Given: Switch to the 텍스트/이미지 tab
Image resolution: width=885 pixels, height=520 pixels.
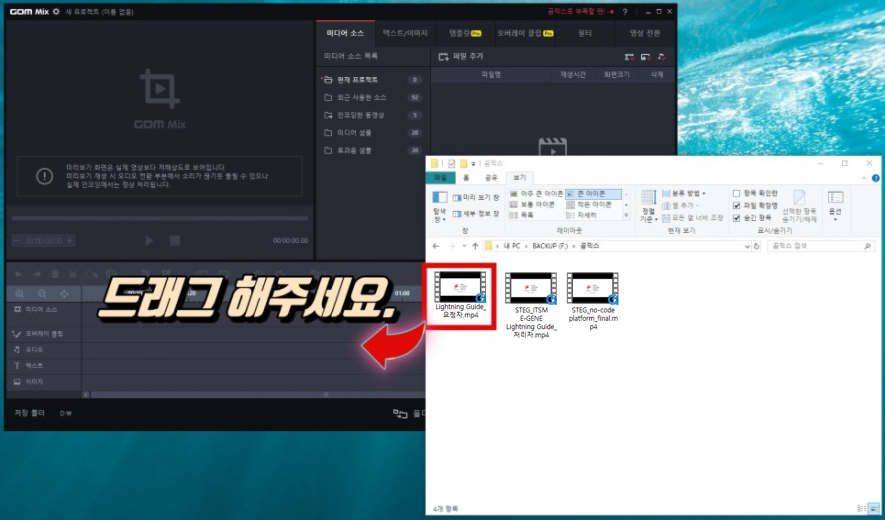Looking at the screenshot, I should coord(406,33).
